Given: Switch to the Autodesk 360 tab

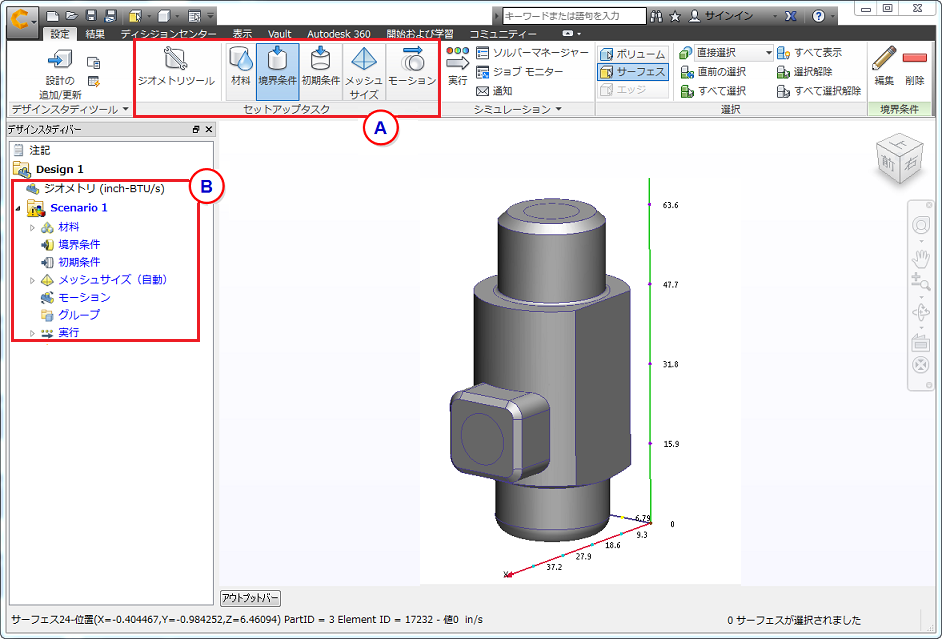Looking at the screenshot, I should click(339, 34).
